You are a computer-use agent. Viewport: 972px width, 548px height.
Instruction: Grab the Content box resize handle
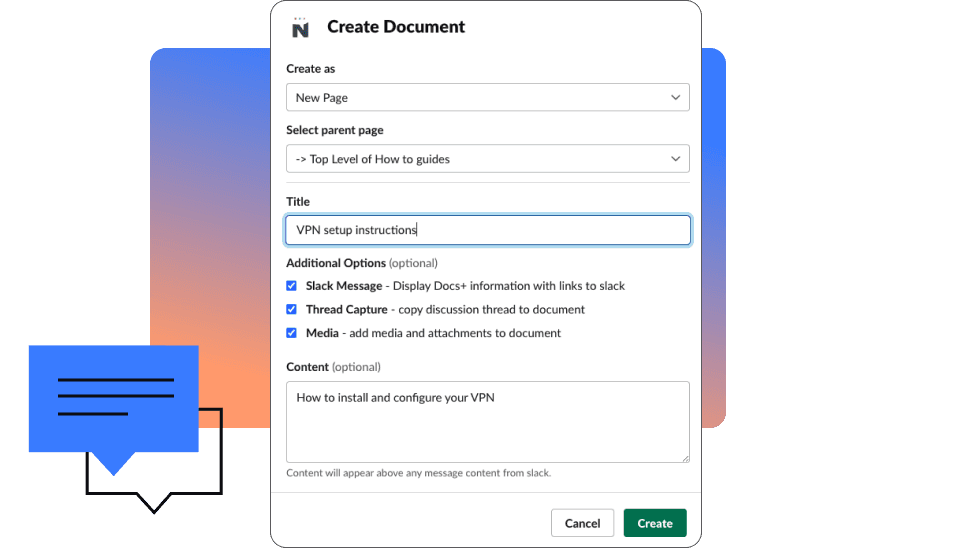coord(684,457)
